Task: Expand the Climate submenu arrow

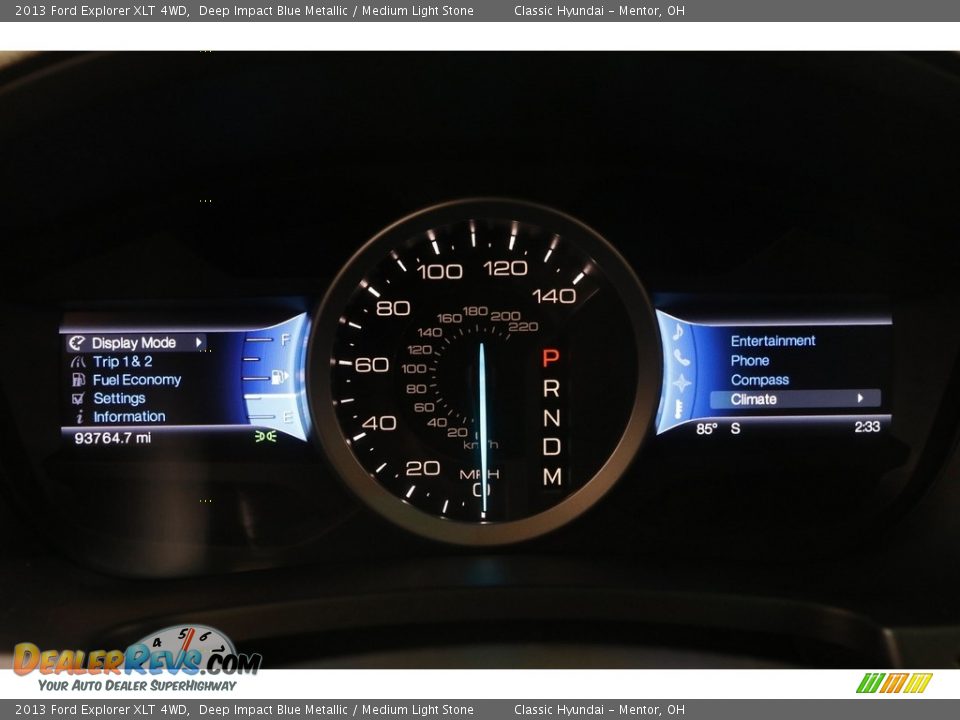Action: point(860,398)
